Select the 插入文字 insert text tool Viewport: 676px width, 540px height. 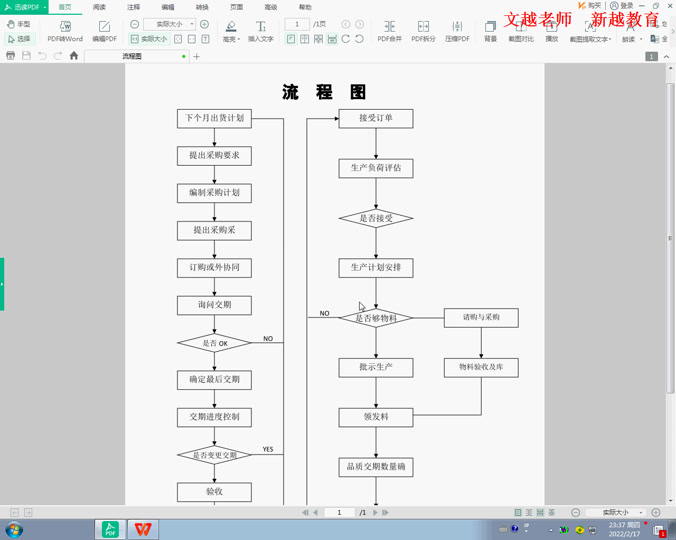(x=260, y=30)
